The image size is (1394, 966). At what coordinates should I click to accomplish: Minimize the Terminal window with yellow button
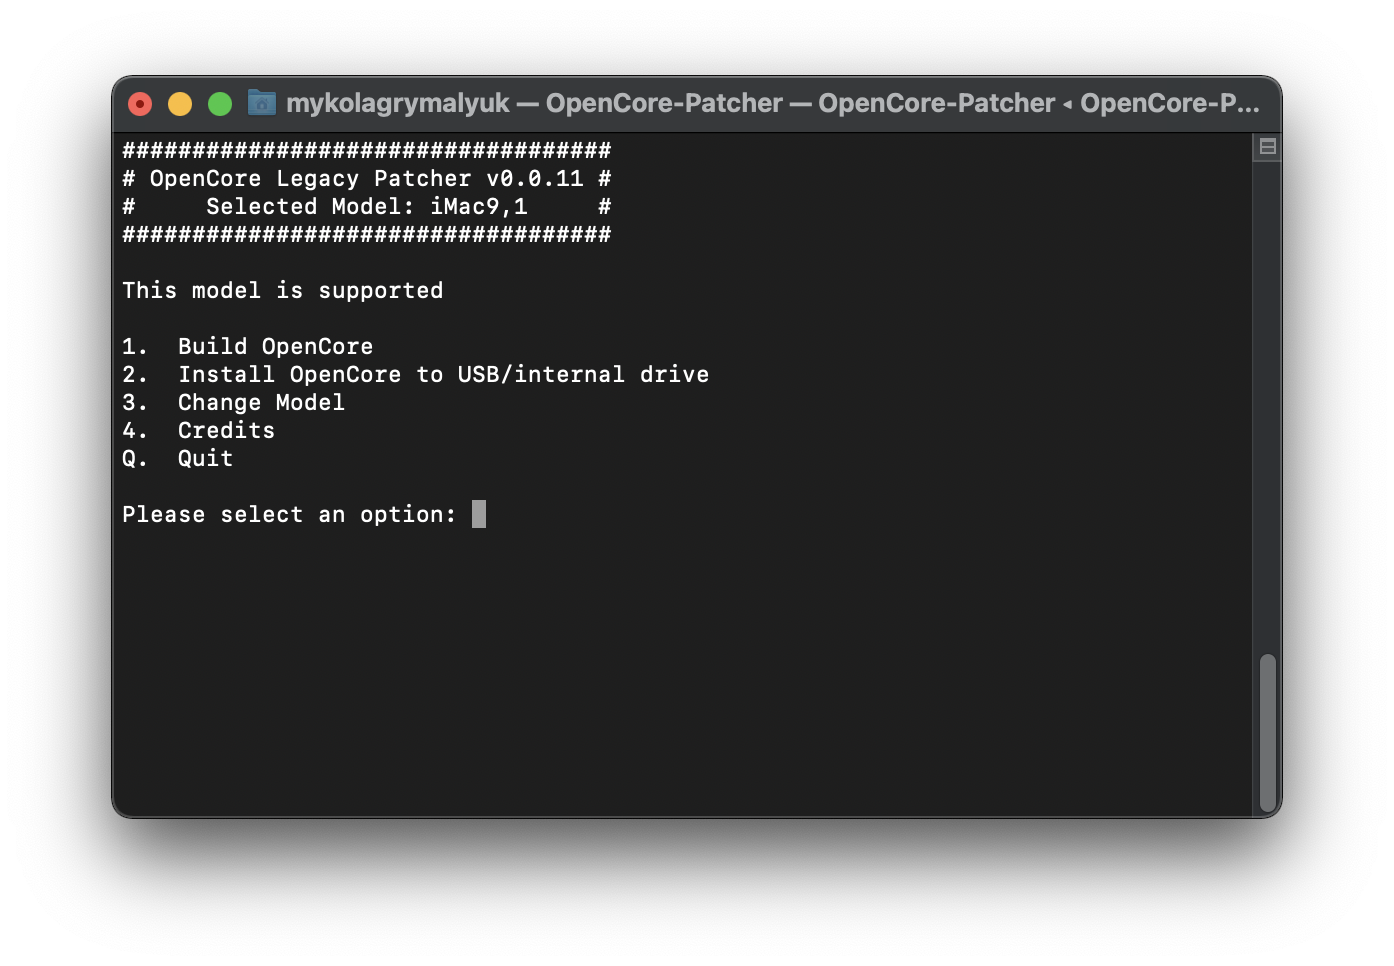click(180, 104)
